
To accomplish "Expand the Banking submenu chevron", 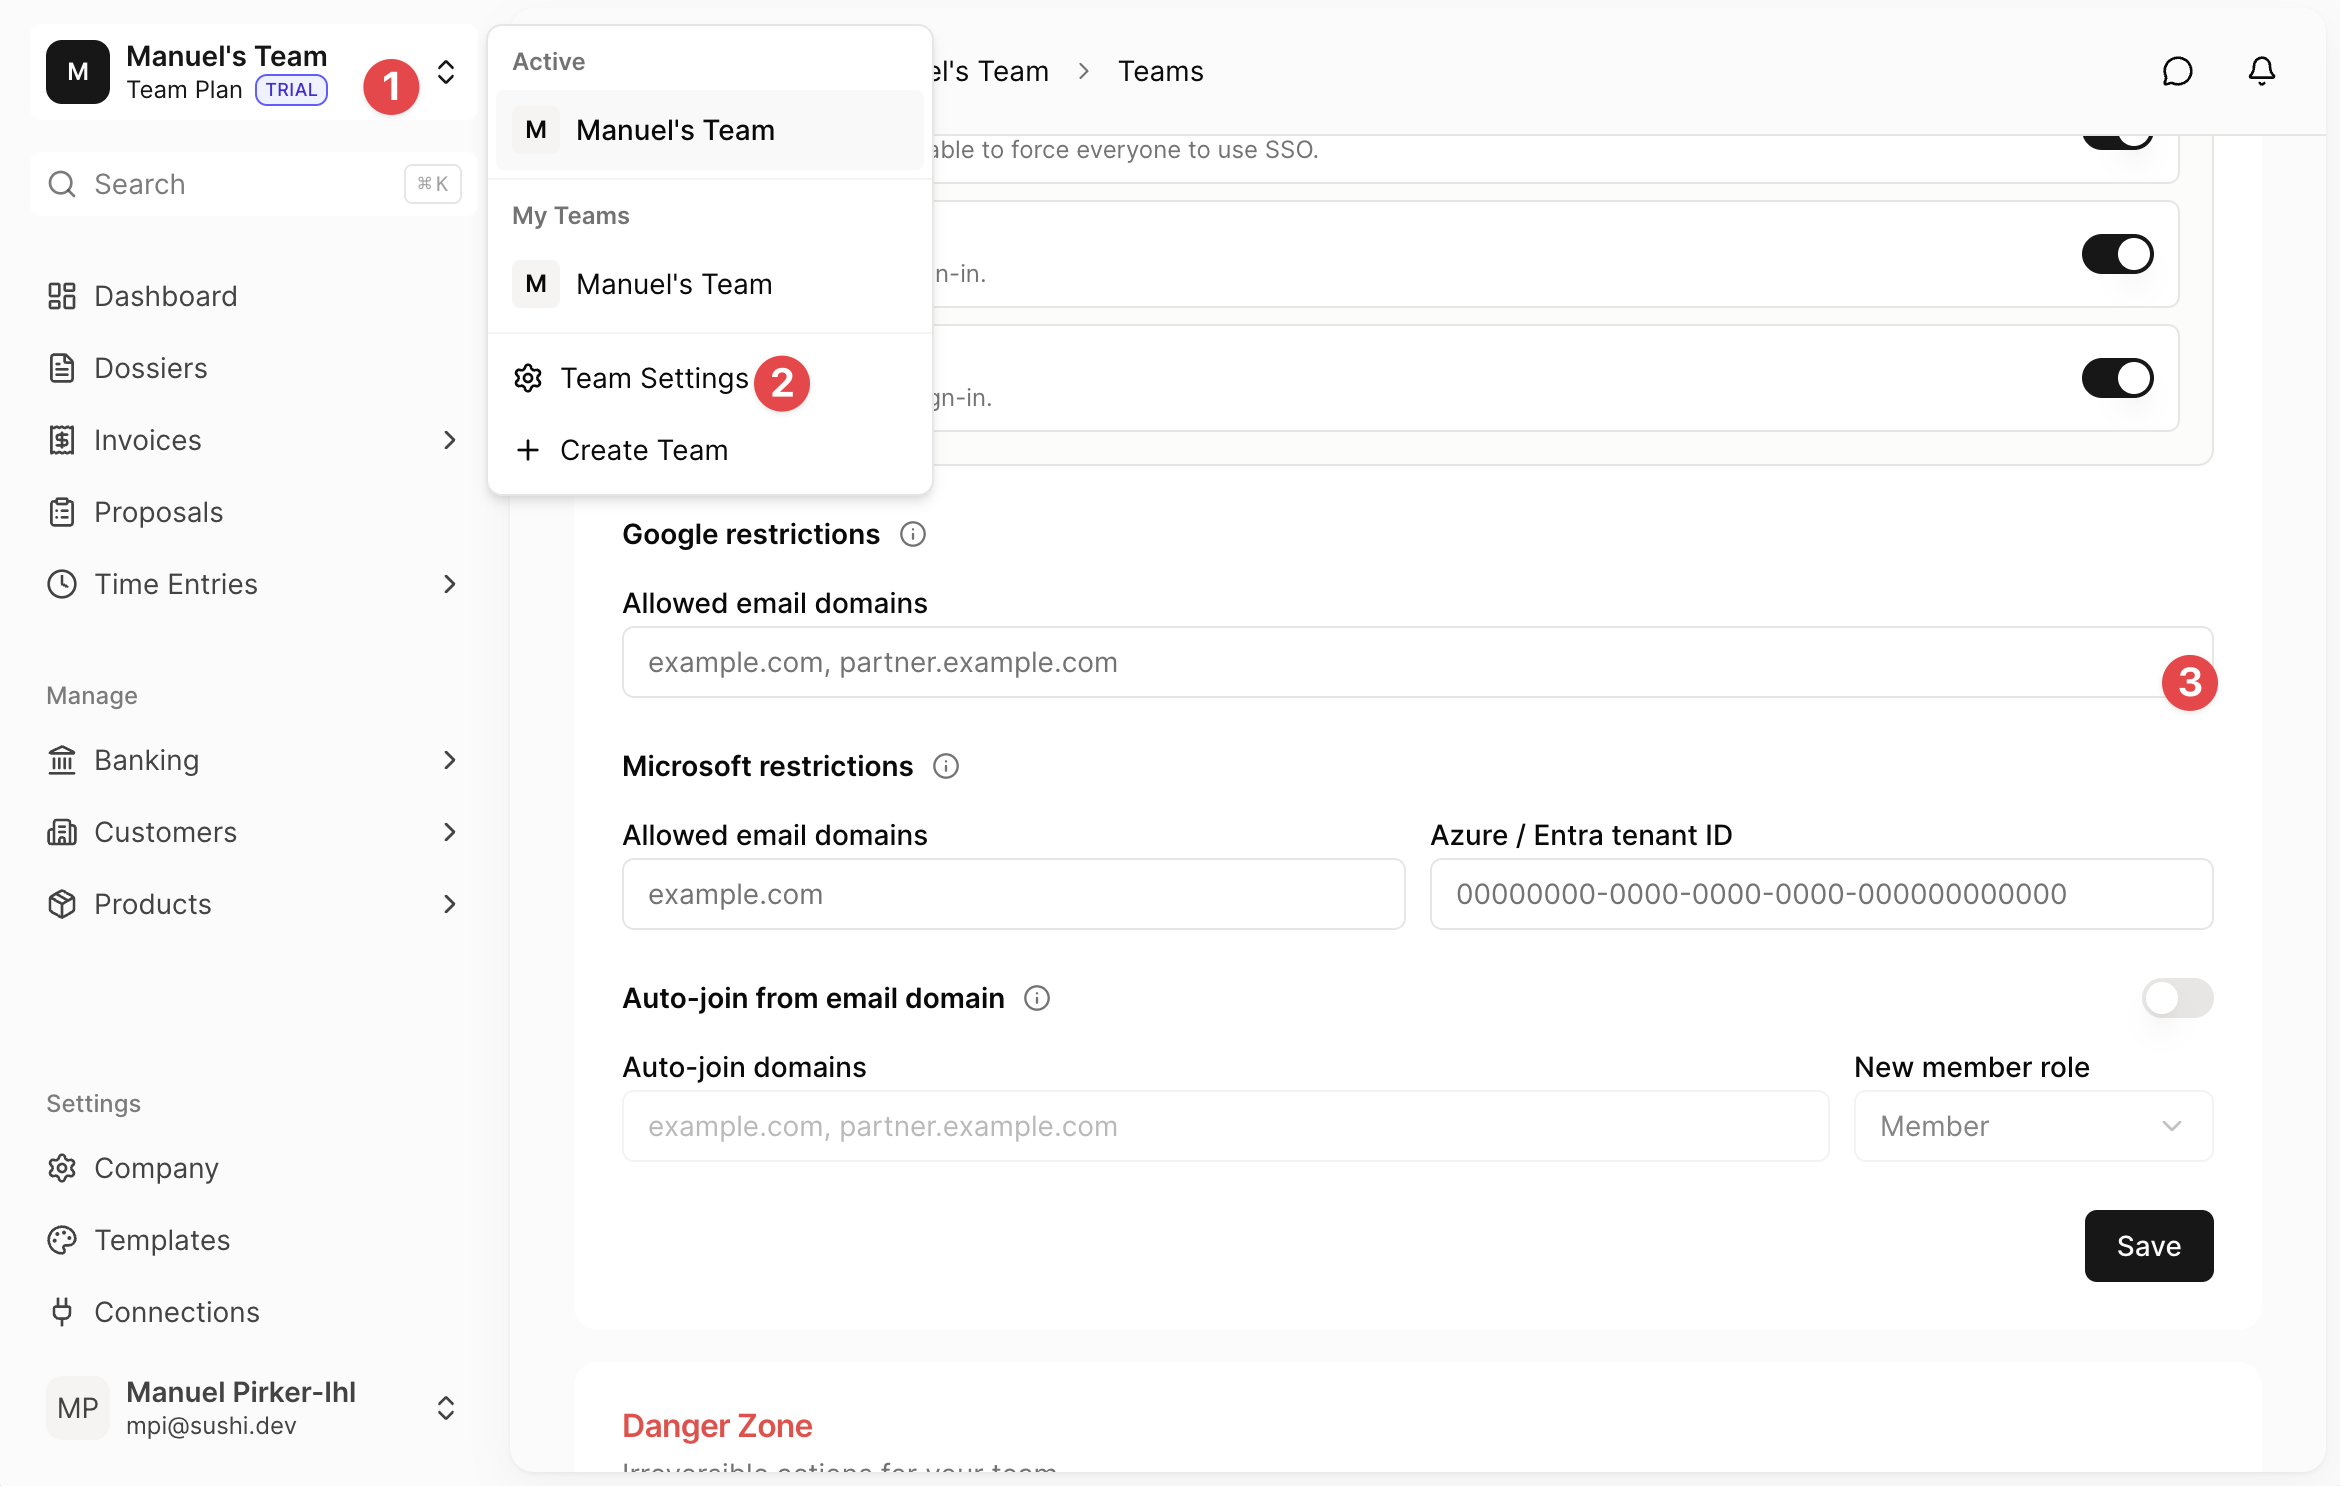I will pyautogui.click(x=450, y=760).
